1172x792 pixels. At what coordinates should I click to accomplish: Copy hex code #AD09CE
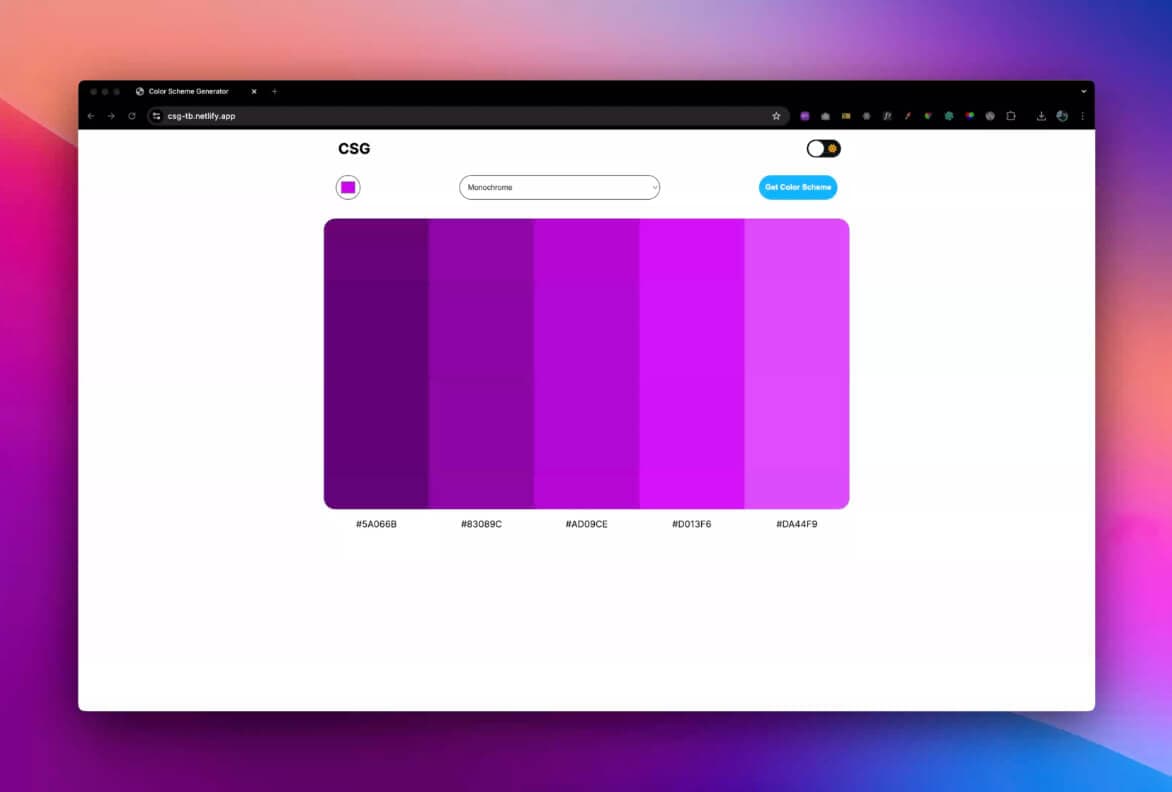point(587,523)
